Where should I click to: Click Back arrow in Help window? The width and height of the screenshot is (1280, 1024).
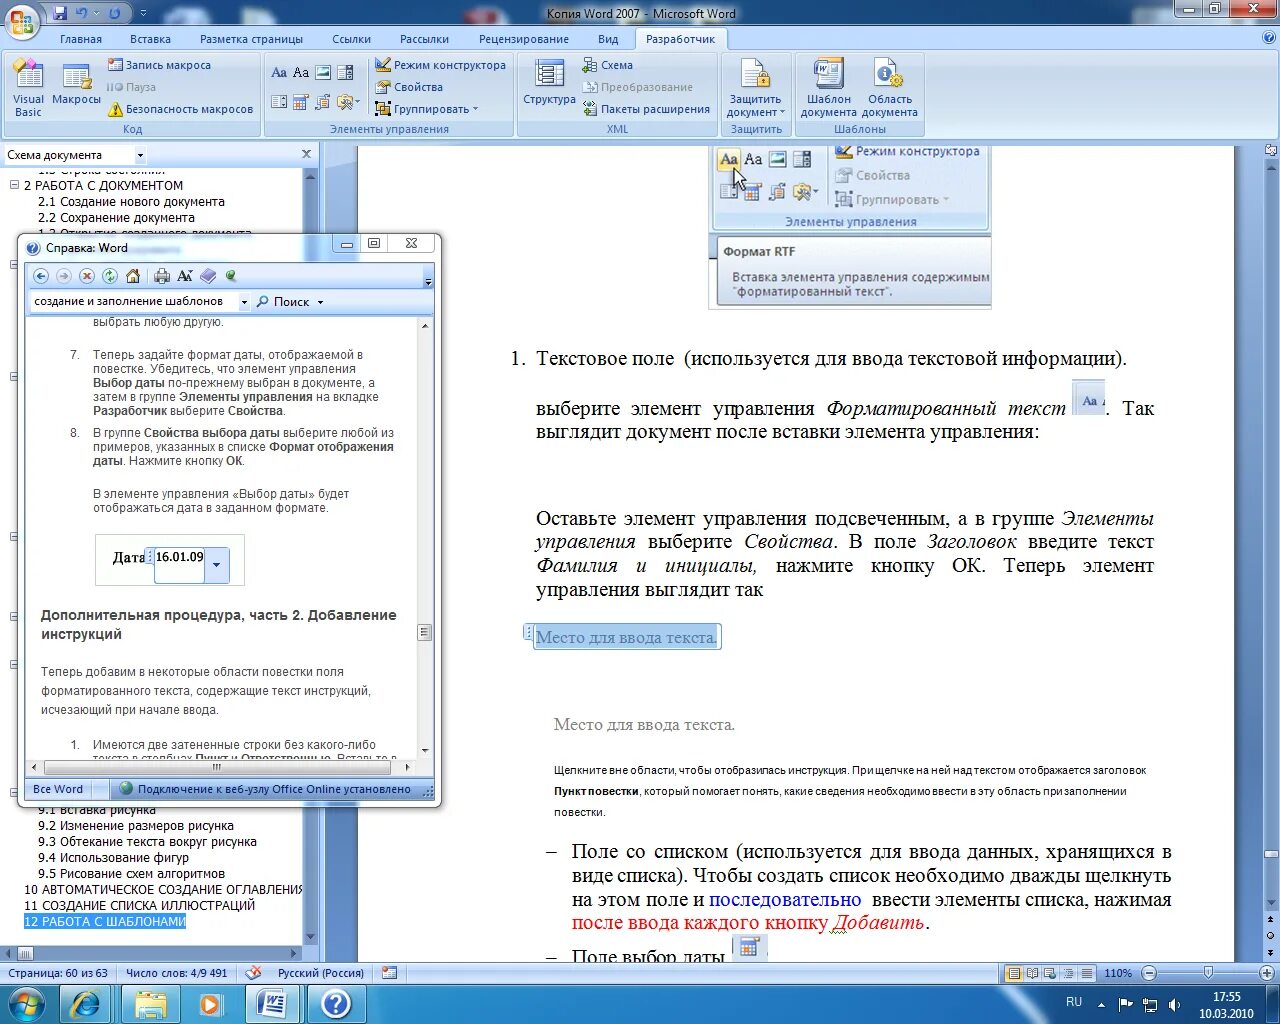(41, 276)
